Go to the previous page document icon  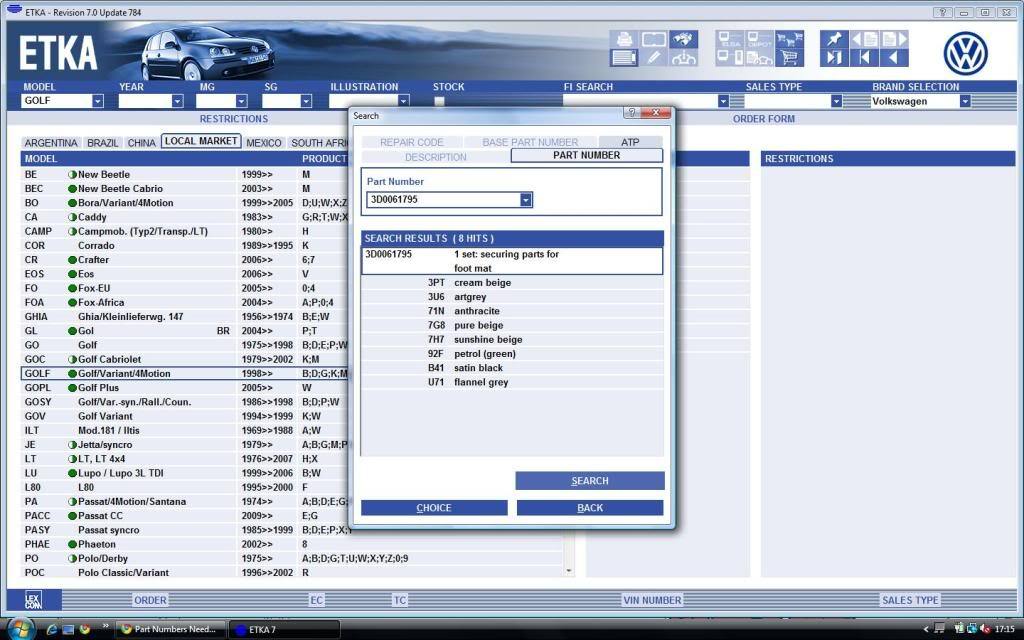[x=864, y=39]
